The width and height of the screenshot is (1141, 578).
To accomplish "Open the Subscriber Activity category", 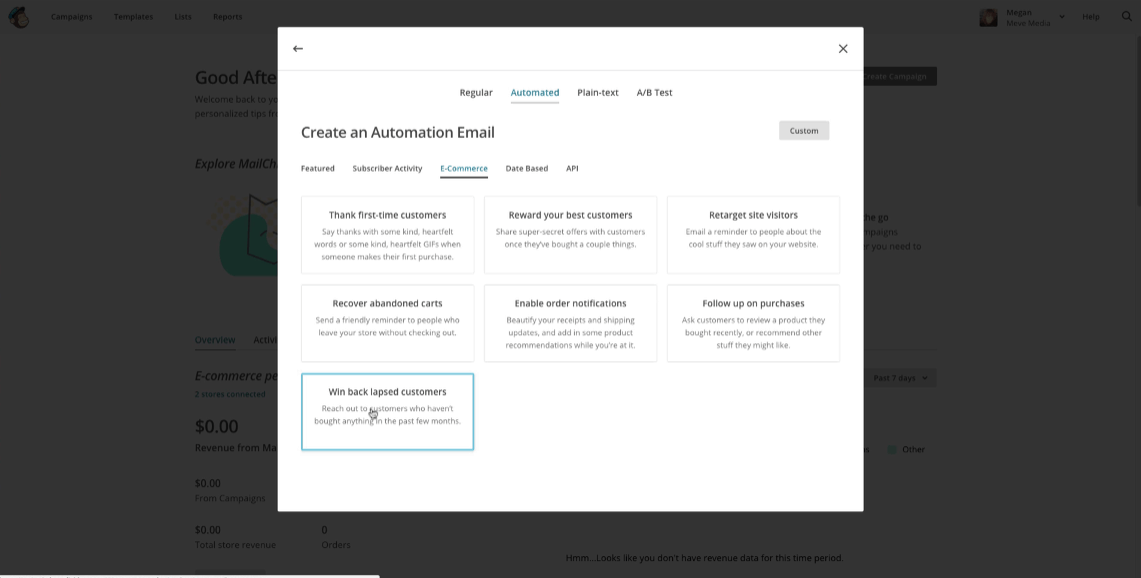I will pos(387,168).
